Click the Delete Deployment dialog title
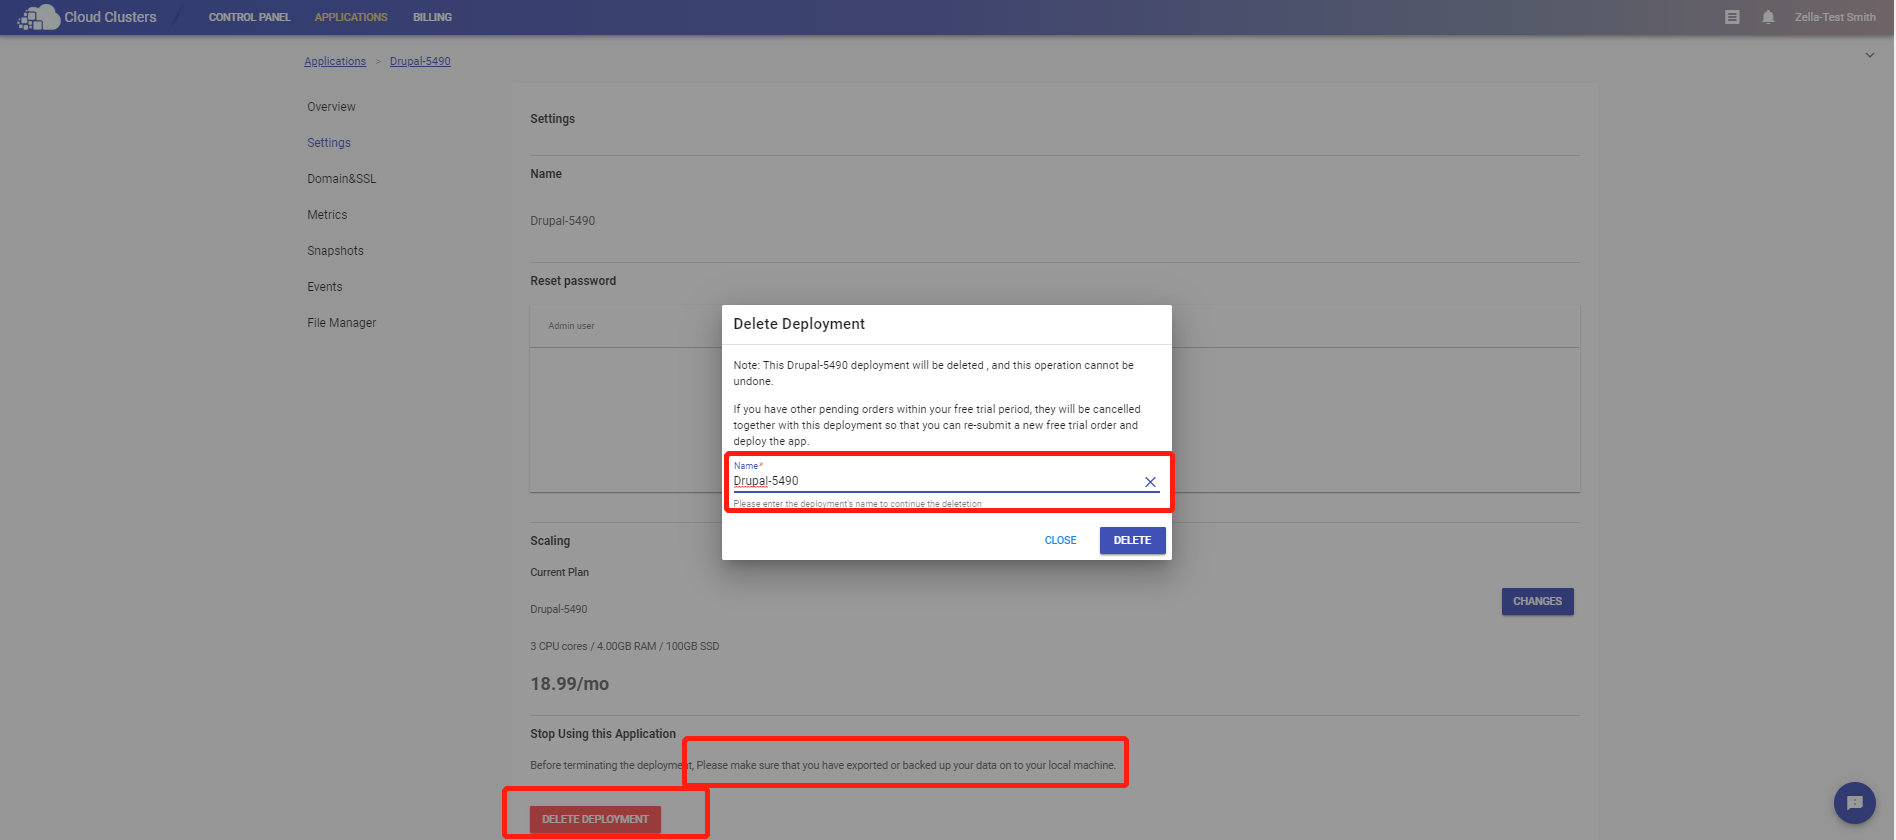Screen dimensions: 1896x840 799,324
